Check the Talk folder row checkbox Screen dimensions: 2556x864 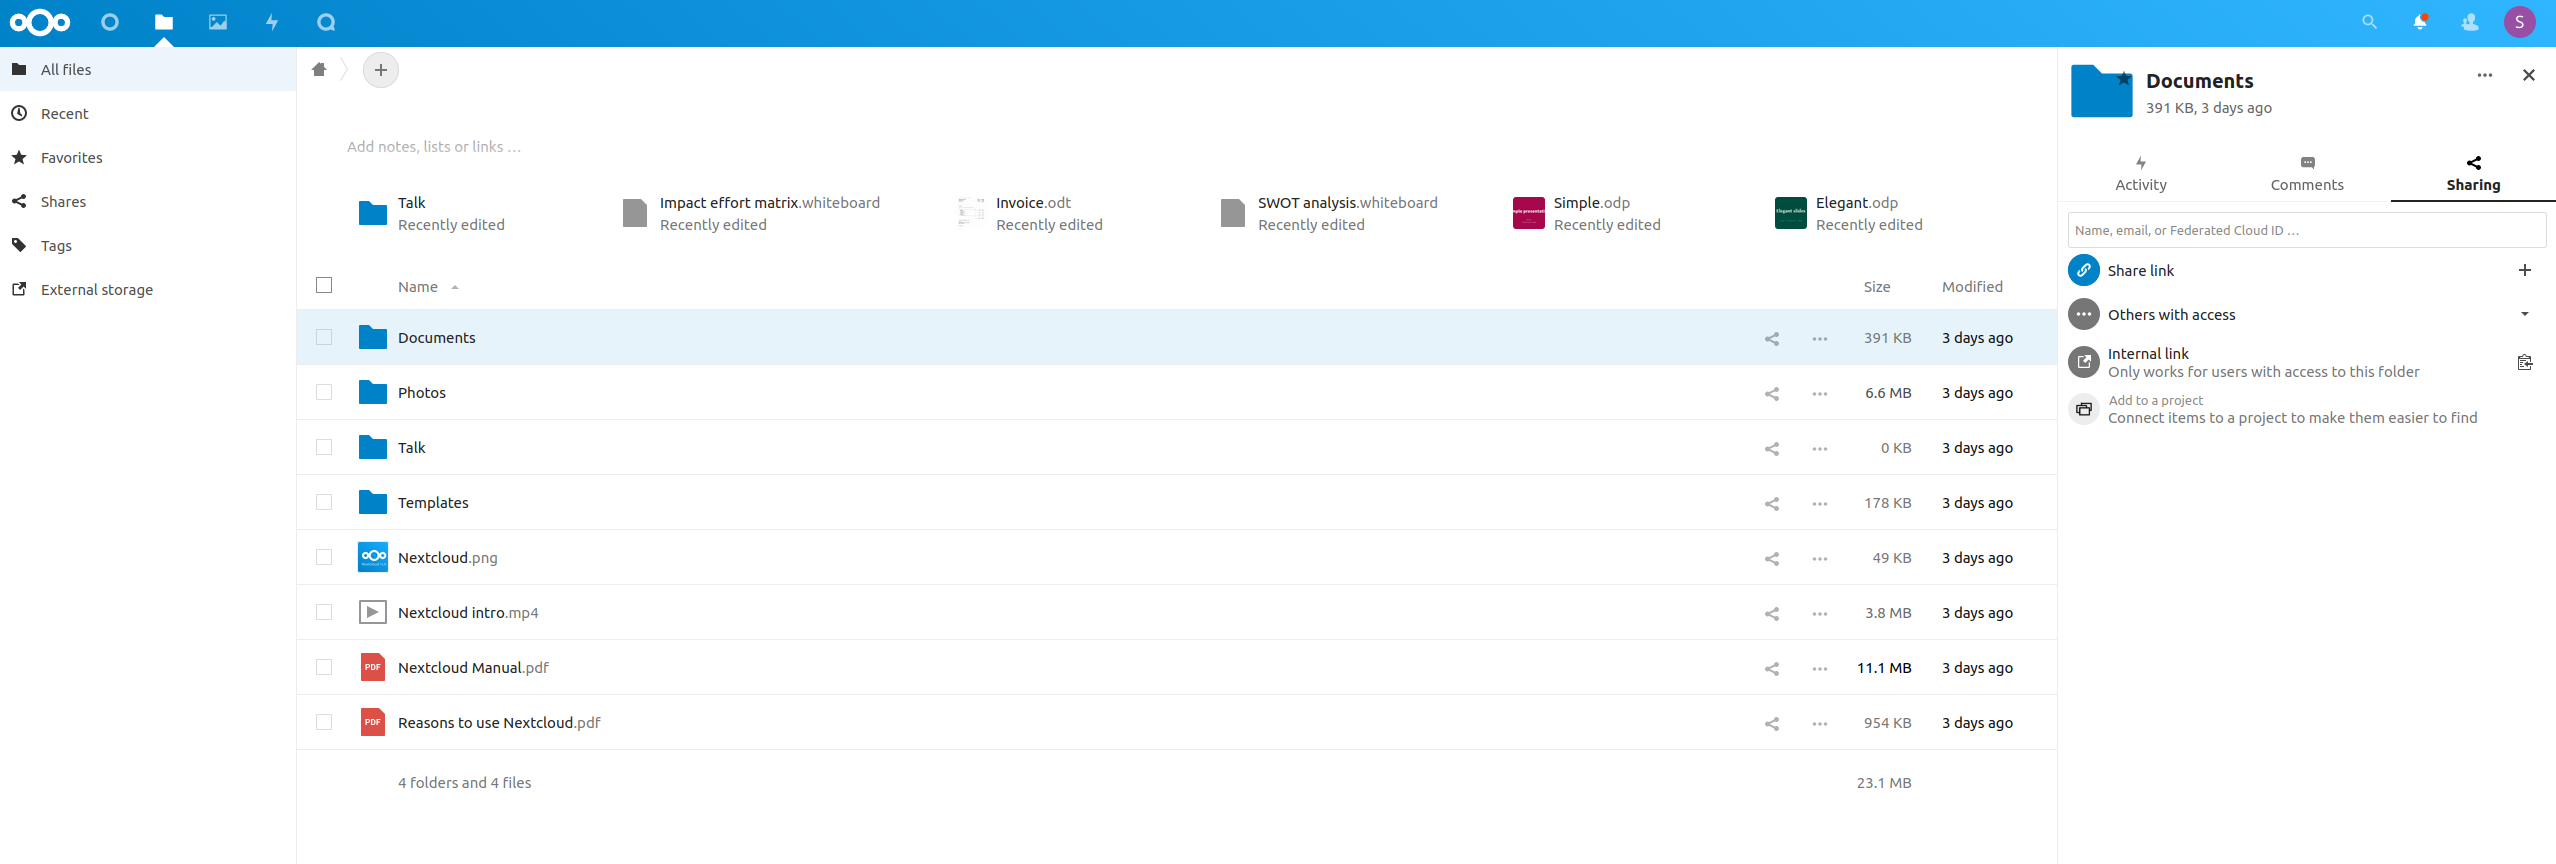(324, 447)
